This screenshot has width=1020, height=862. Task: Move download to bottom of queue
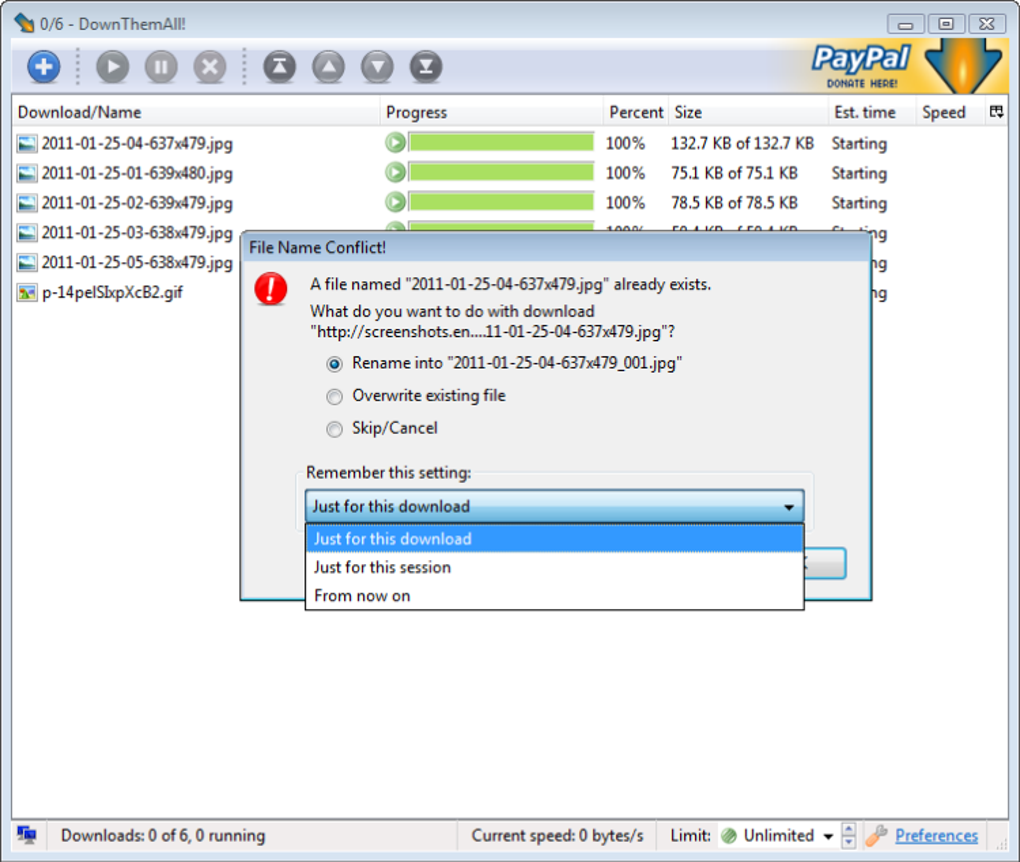[x=426, y=66]
